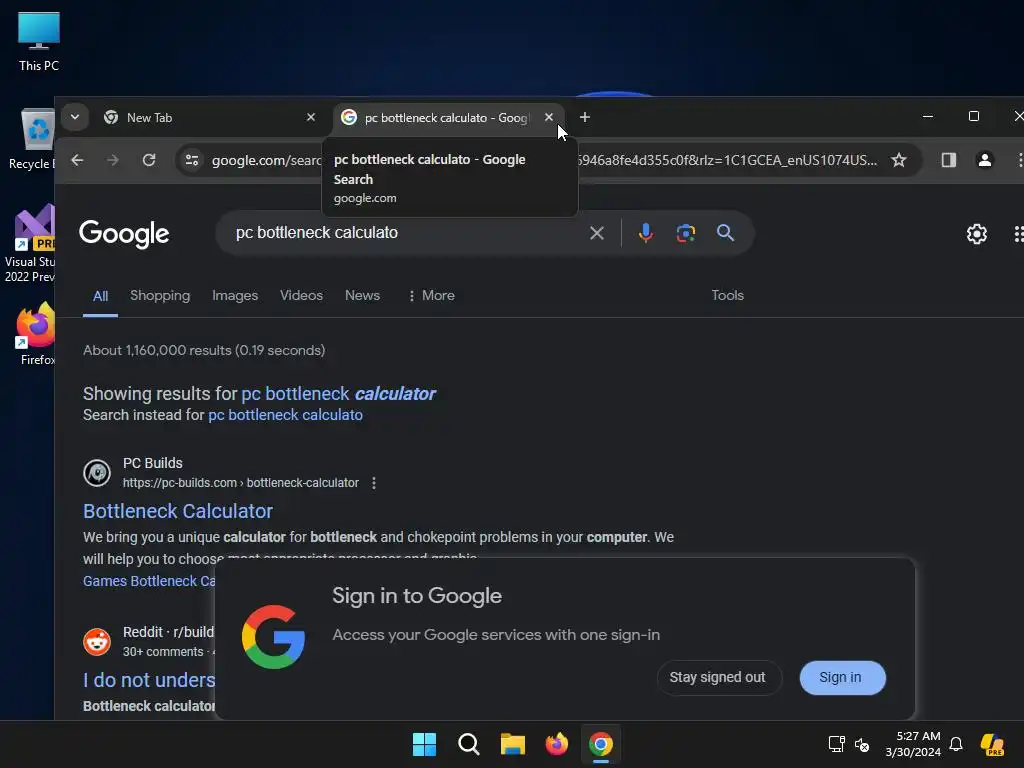Open Firefox from the taskbar
This screenshot has width=1024, height=768.
(x=556, y=744)
